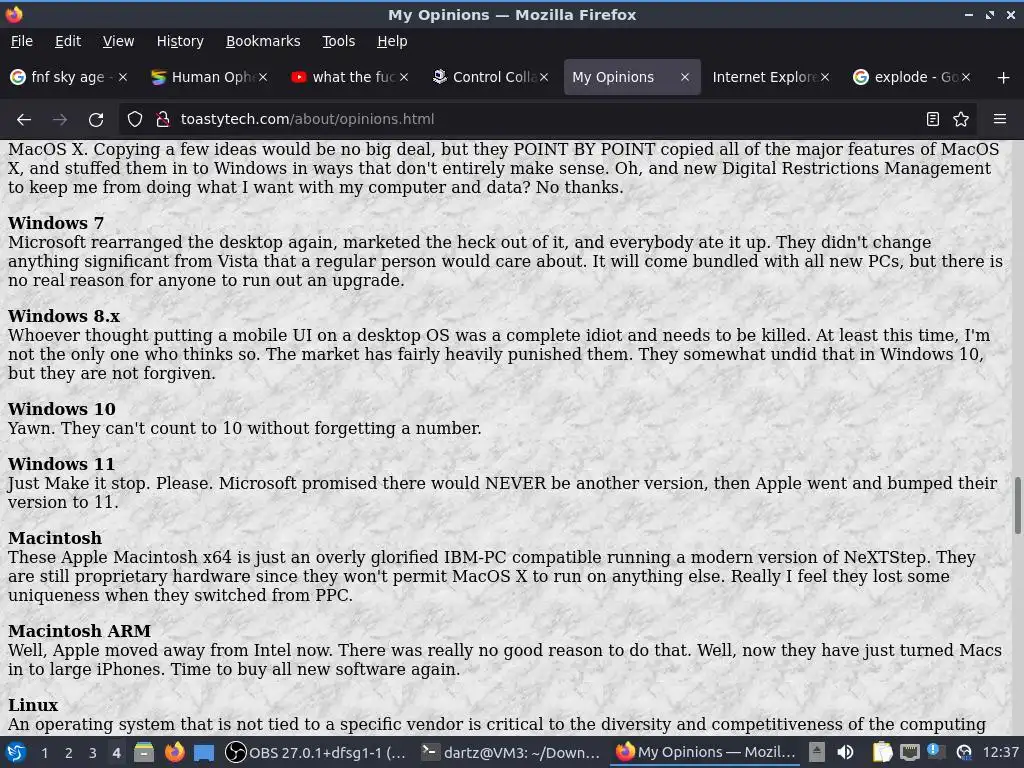Click the removable media eject tray icon

(816, 752)
